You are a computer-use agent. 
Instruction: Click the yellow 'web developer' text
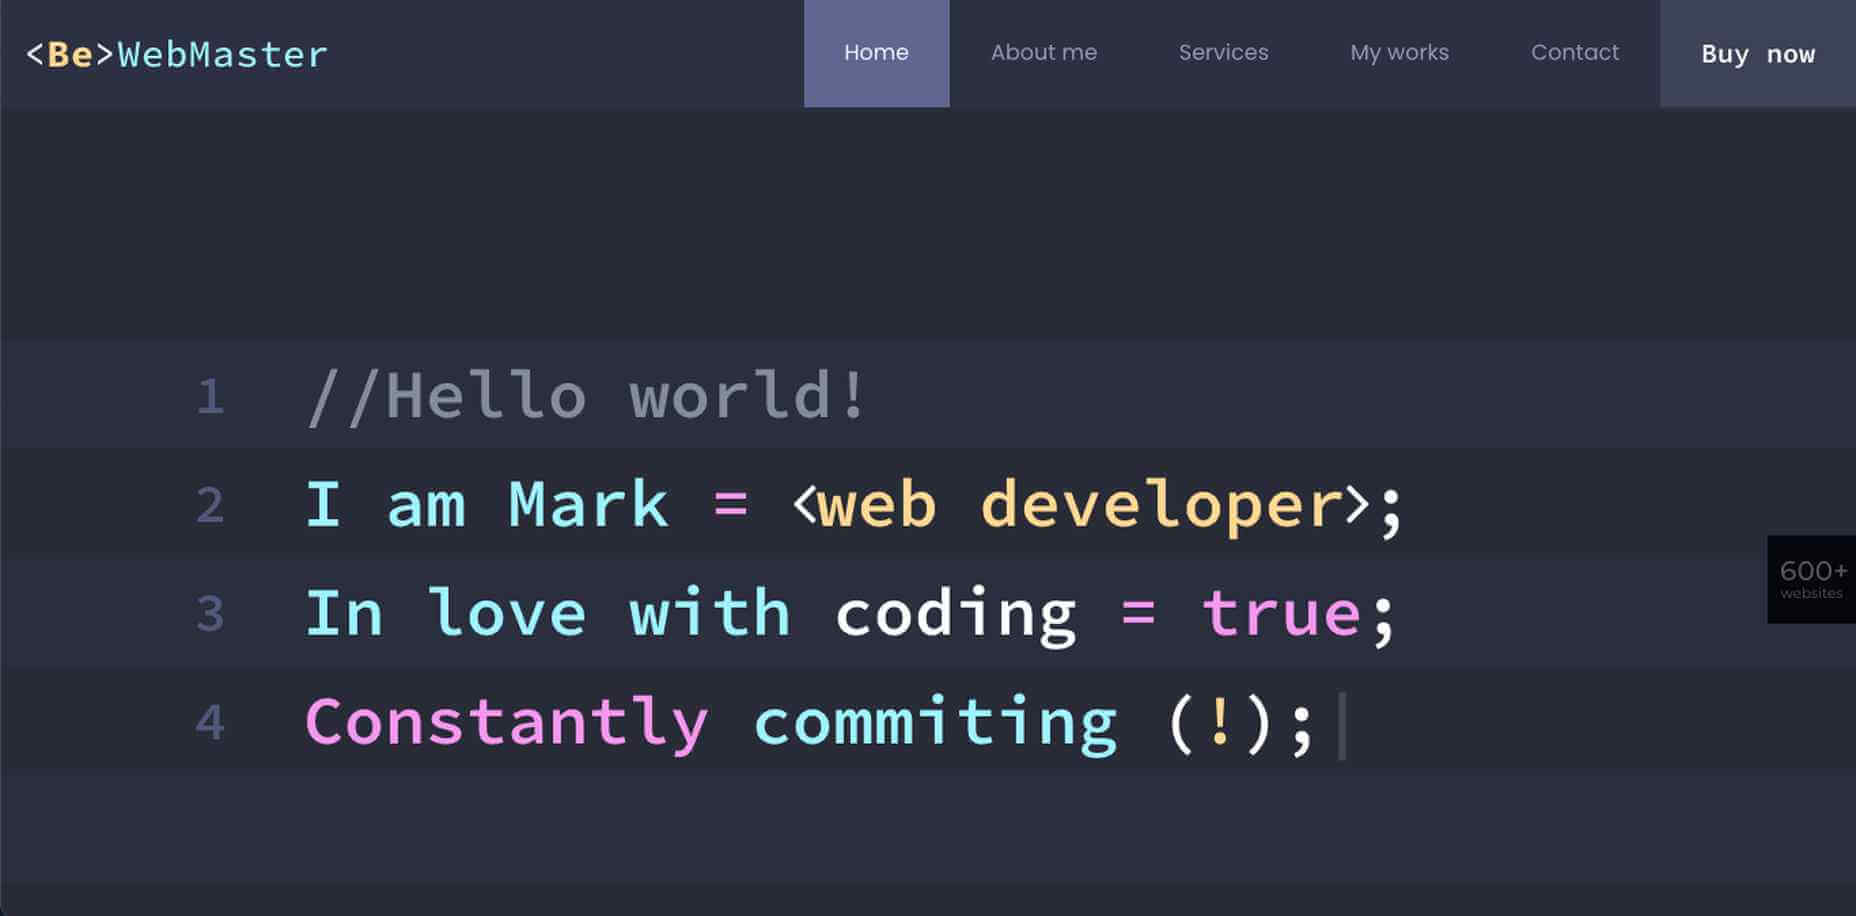pos(1080,505)
